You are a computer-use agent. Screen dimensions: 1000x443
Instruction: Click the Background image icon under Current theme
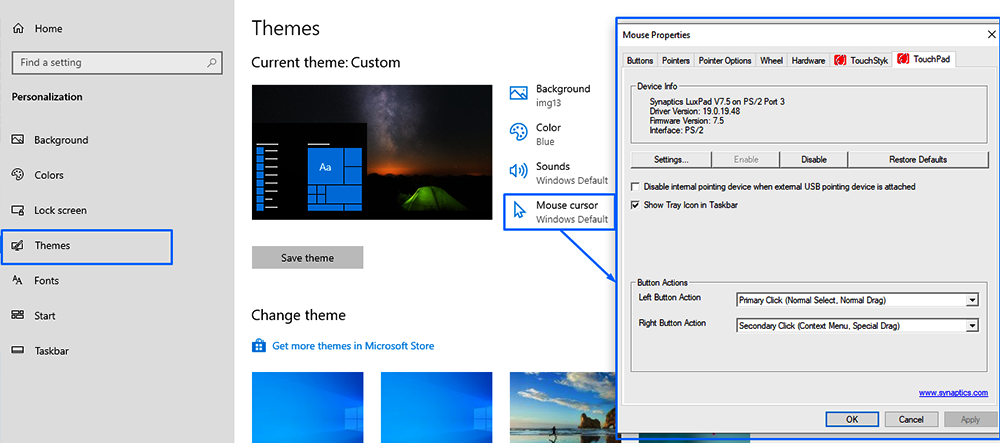[518, 93]
